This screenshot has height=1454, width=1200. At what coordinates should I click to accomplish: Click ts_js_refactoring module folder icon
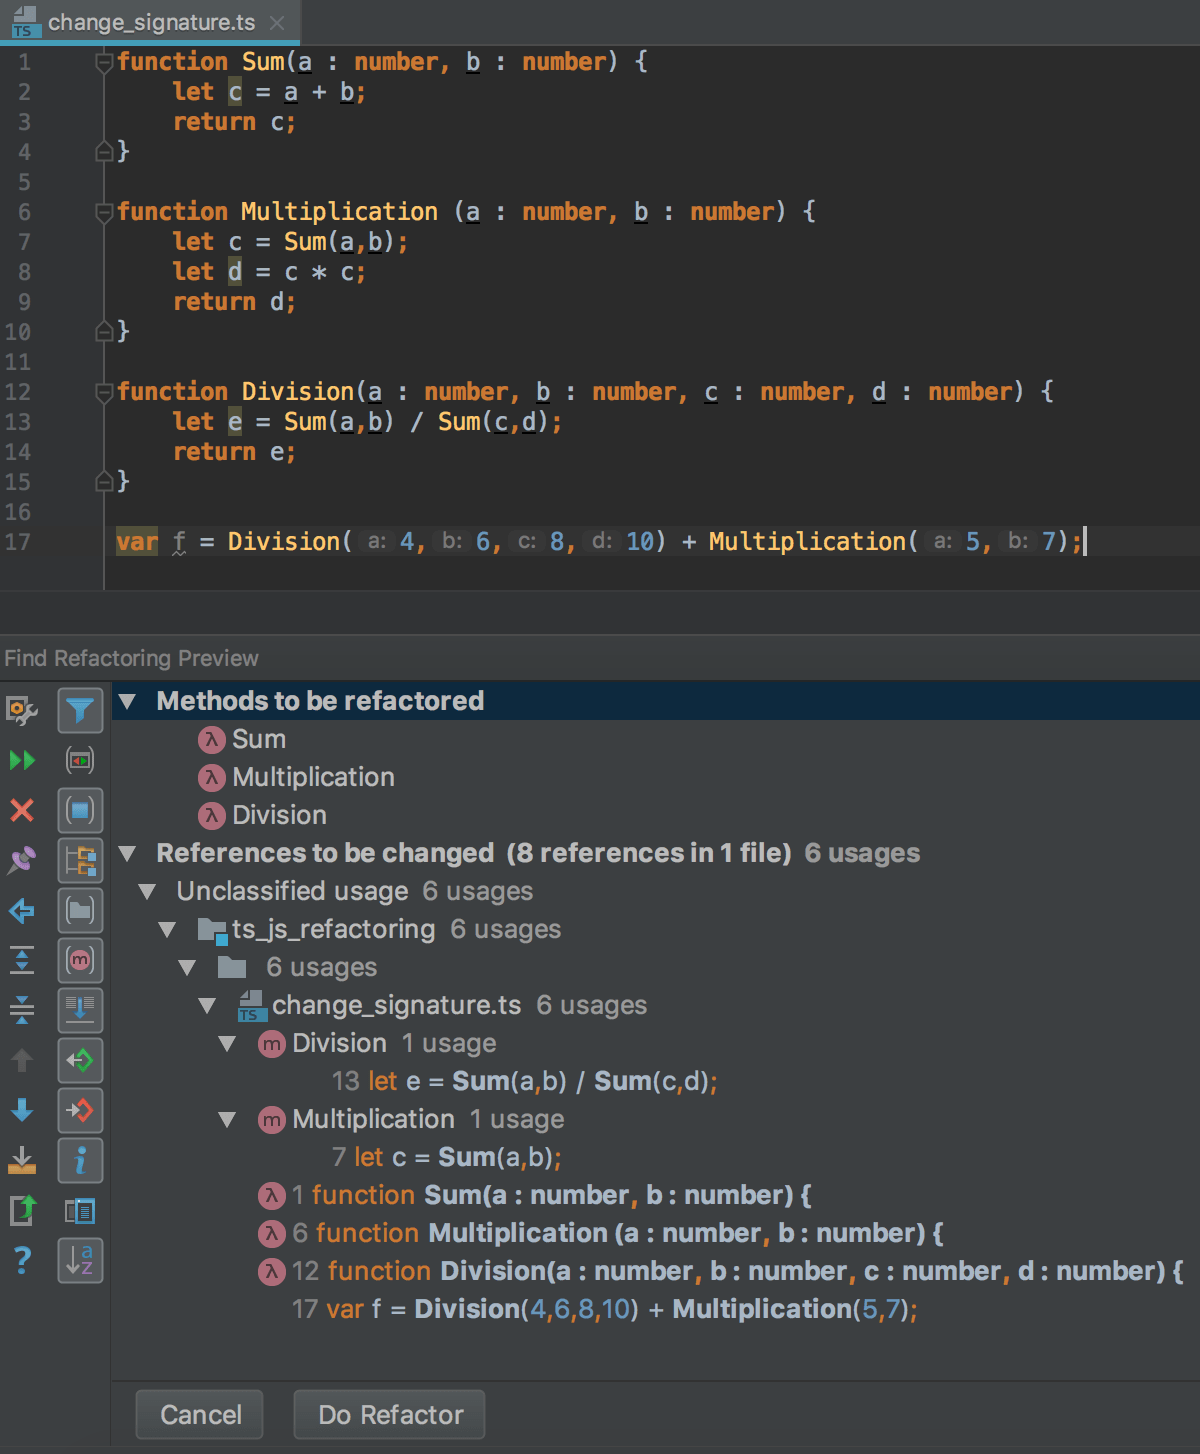click(211, 930)
